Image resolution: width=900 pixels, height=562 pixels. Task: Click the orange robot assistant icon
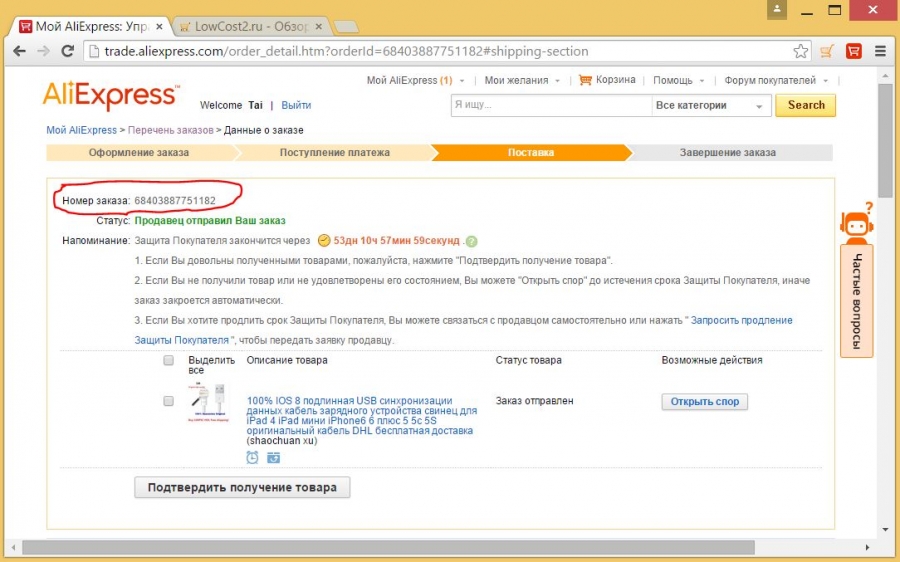click(856, 222)
